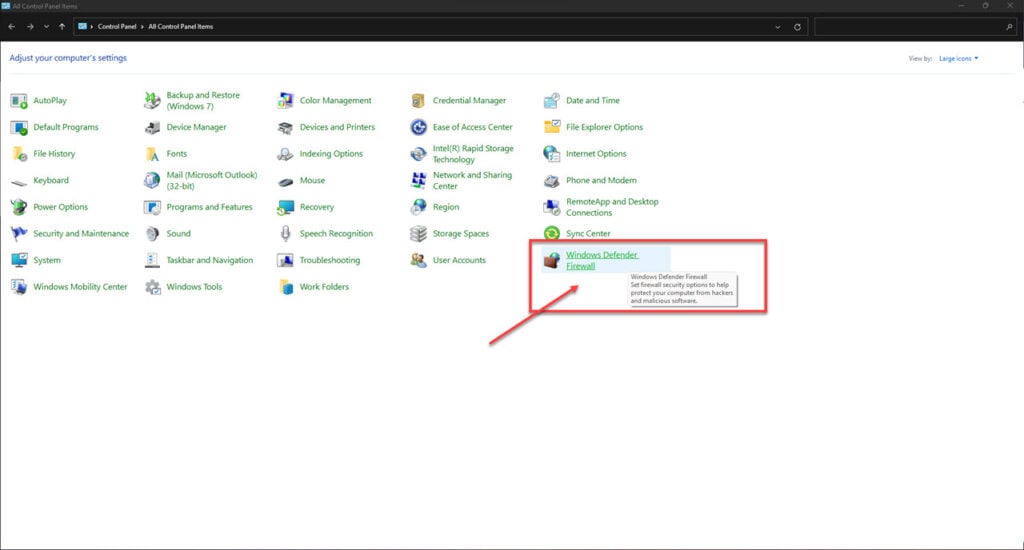This screenshot has width=1024, height=550.
Task: Click the Default Programs icon
Action: [x=19, y=127]
